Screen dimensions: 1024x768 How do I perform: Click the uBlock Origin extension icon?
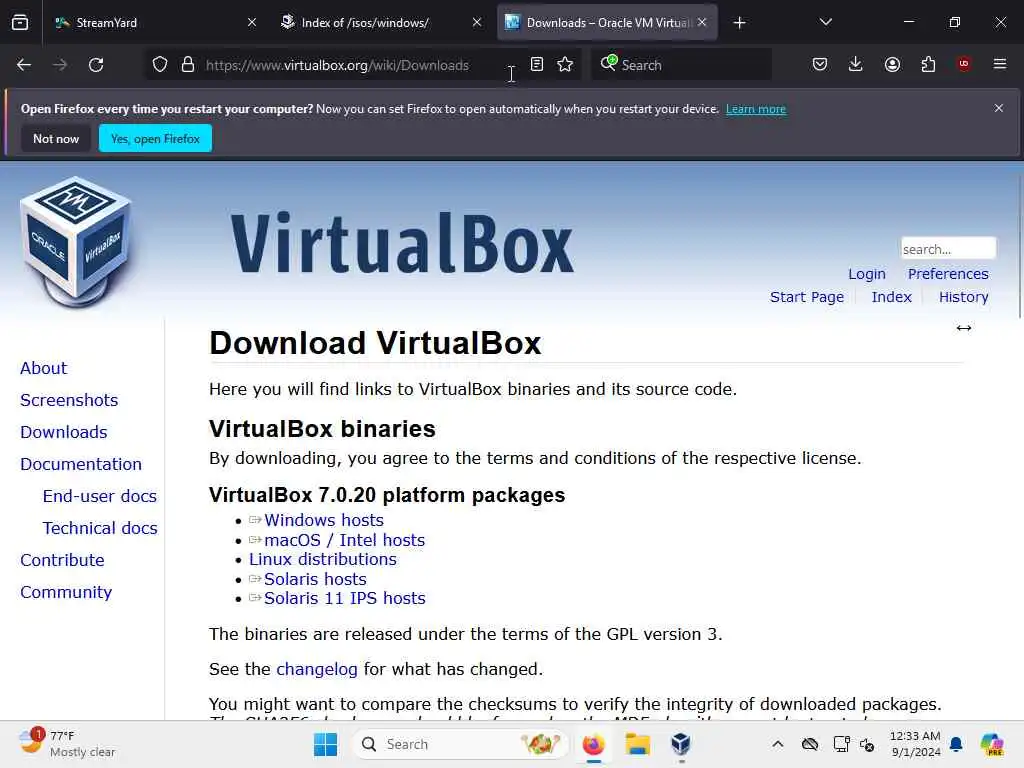coord(964,64)
